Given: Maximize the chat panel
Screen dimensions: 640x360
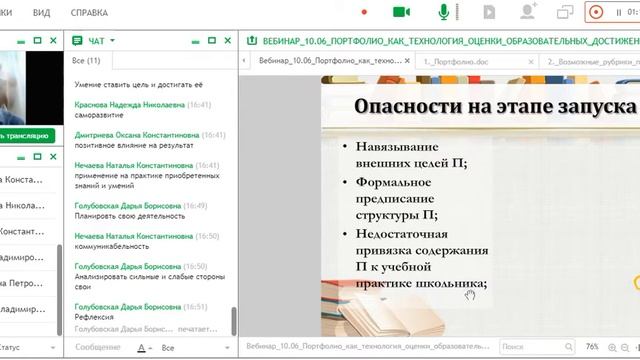Looking at the screenshot, I should click(211, 40).
